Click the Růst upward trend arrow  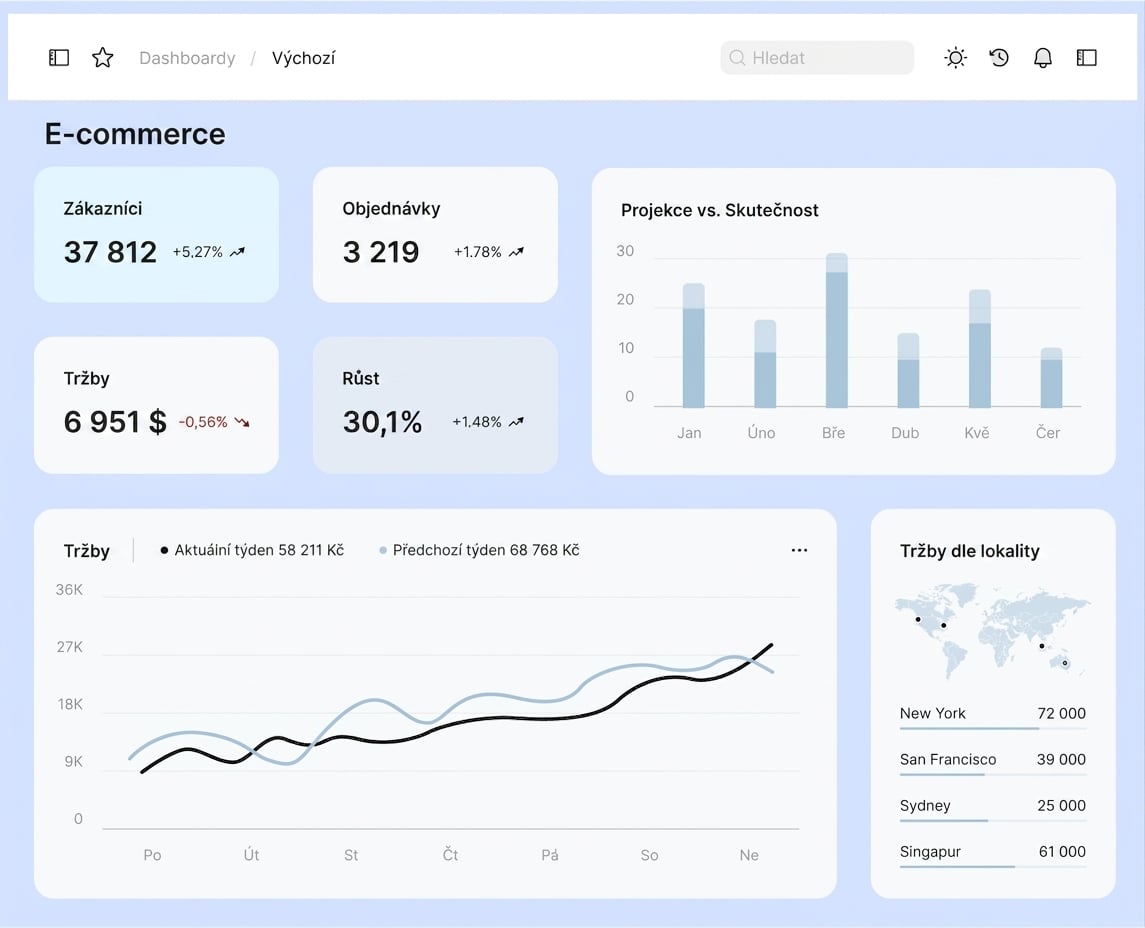[516, 422]
